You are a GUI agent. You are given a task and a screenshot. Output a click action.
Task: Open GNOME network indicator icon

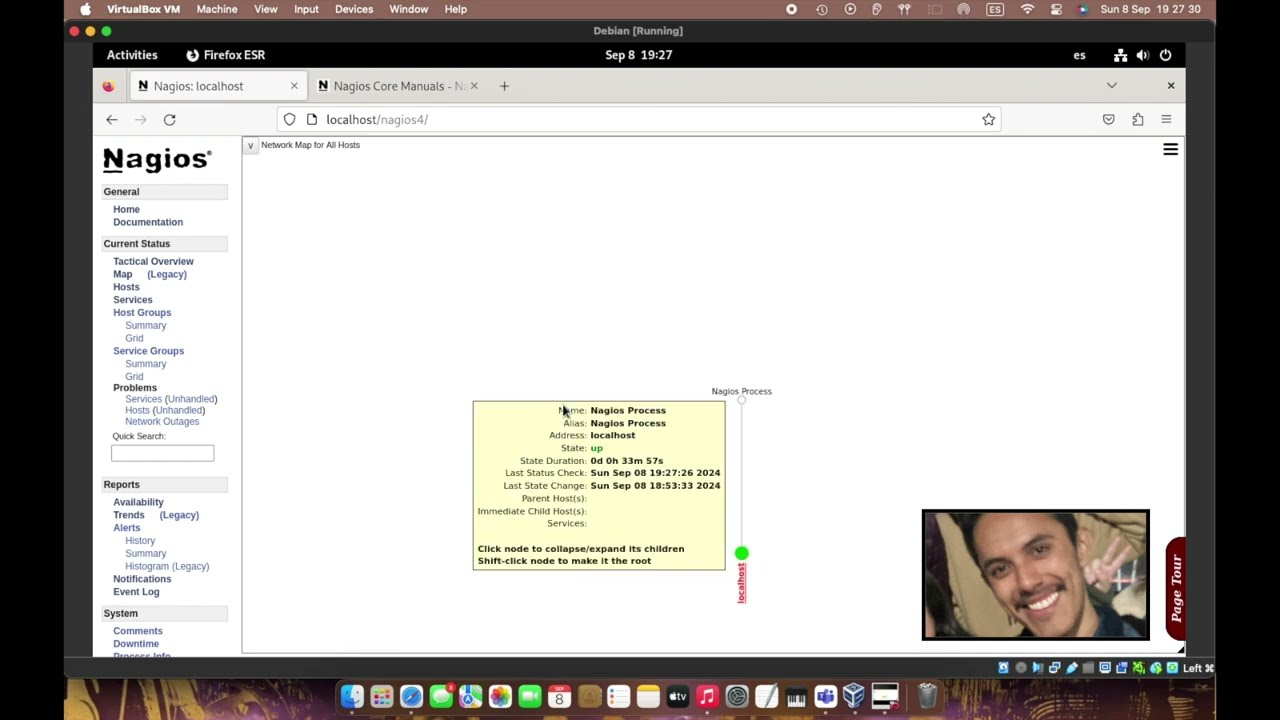(1120, 55)
